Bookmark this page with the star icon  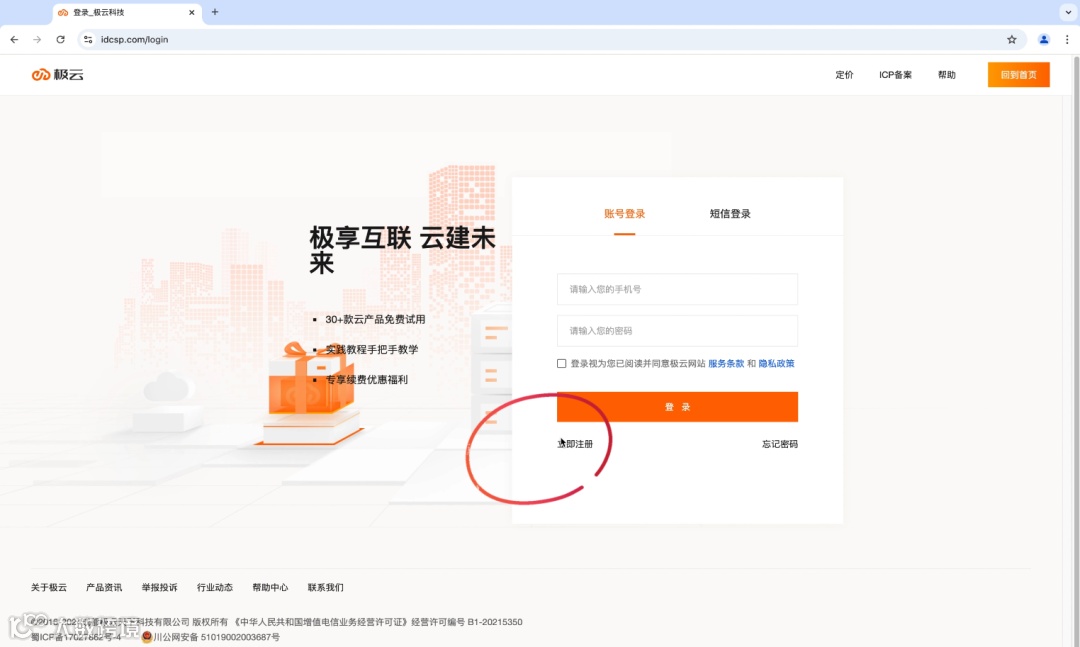point(1011,39)
